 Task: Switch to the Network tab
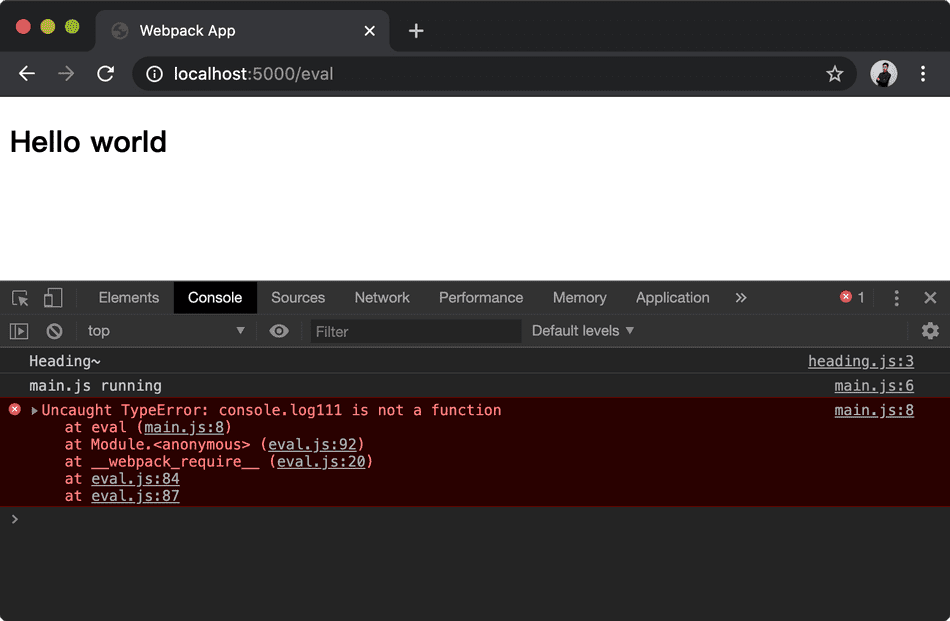click(382, 298)
